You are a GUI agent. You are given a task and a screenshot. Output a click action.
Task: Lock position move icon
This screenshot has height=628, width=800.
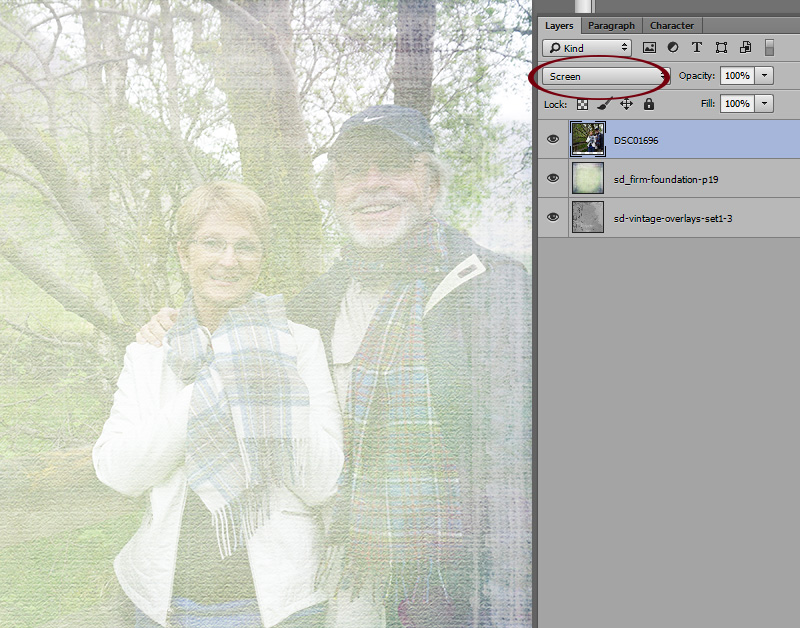(x=627, y=104)
